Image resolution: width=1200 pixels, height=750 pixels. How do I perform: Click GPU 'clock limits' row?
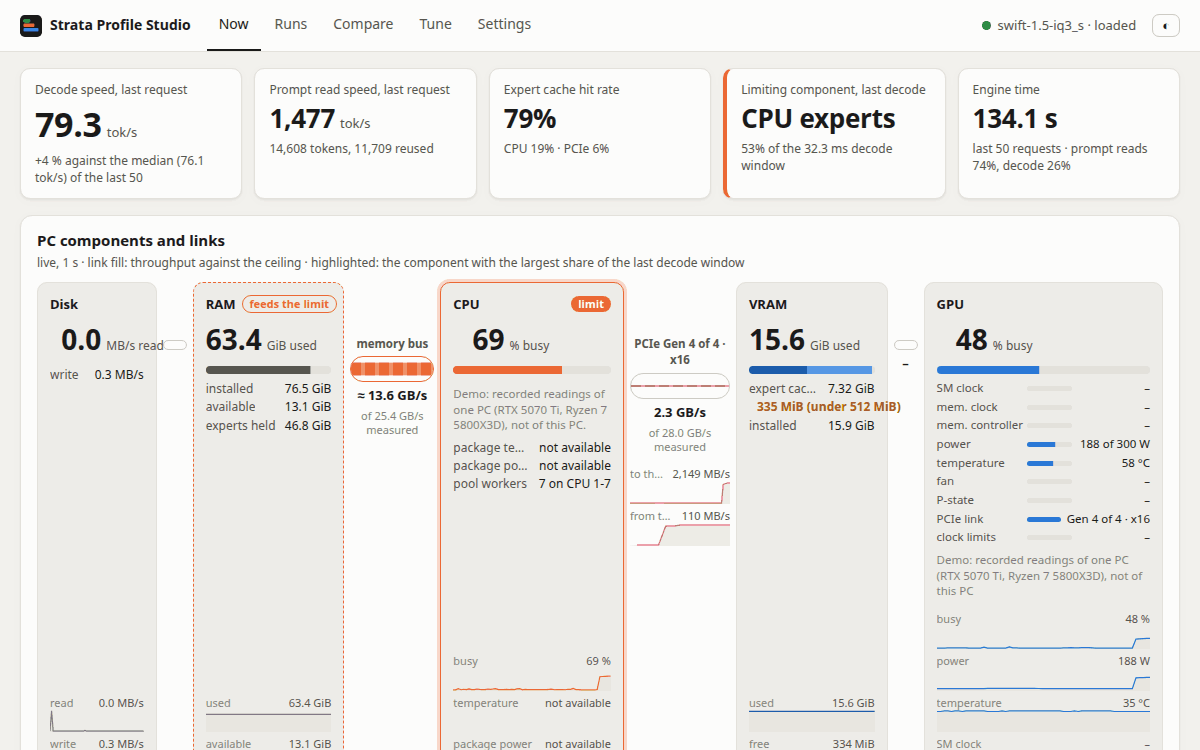point(1043,537)
